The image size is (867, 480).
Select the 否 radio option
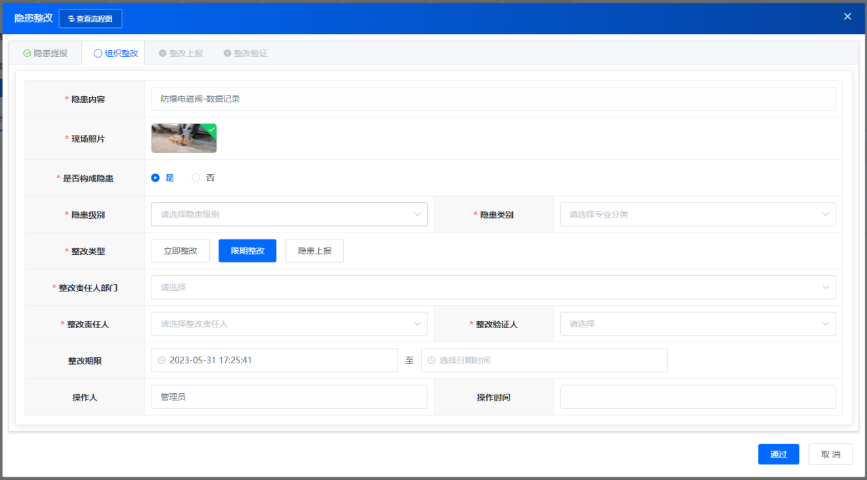coord(197,178)
